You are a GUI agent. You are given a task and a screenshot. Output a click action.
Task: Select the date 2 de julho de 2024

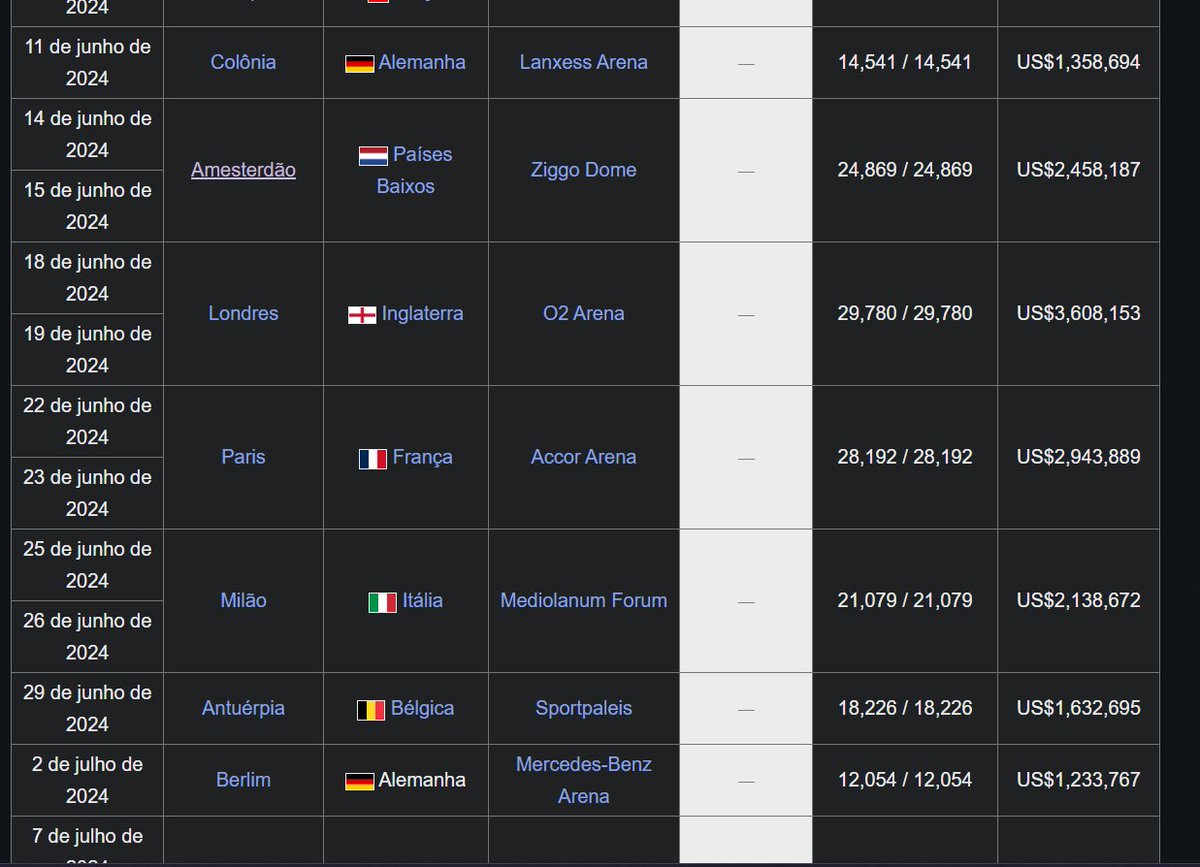pyautogui.click(x=87, y=780)
